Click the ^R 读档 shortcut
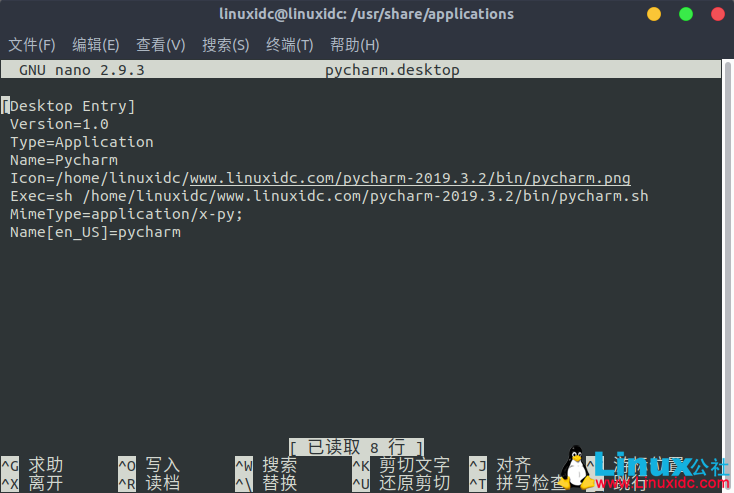The image size is (734, 493). (149, 483)
